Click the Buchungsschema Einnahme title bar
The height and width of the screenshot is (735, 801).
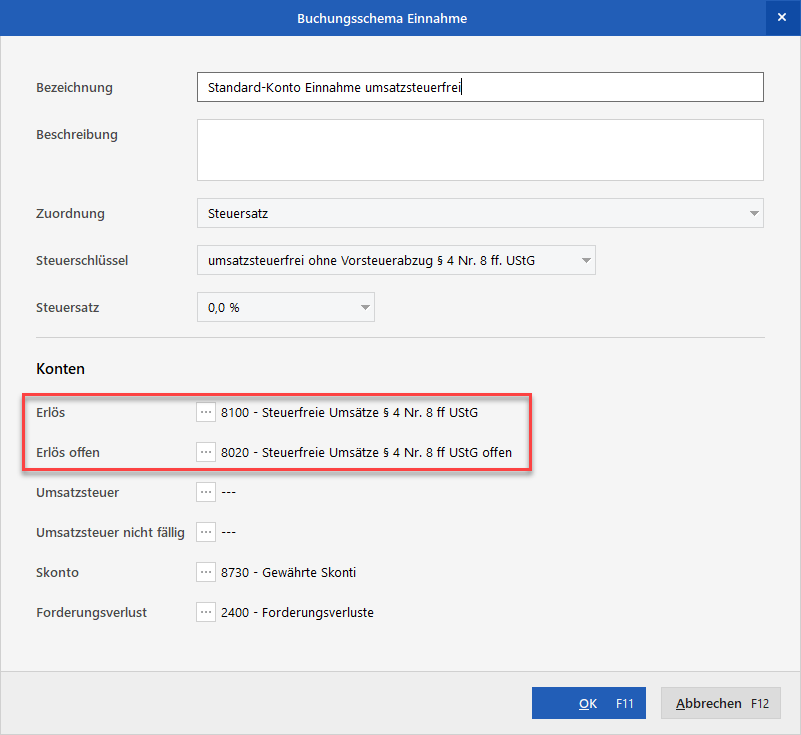click(381, 18)
